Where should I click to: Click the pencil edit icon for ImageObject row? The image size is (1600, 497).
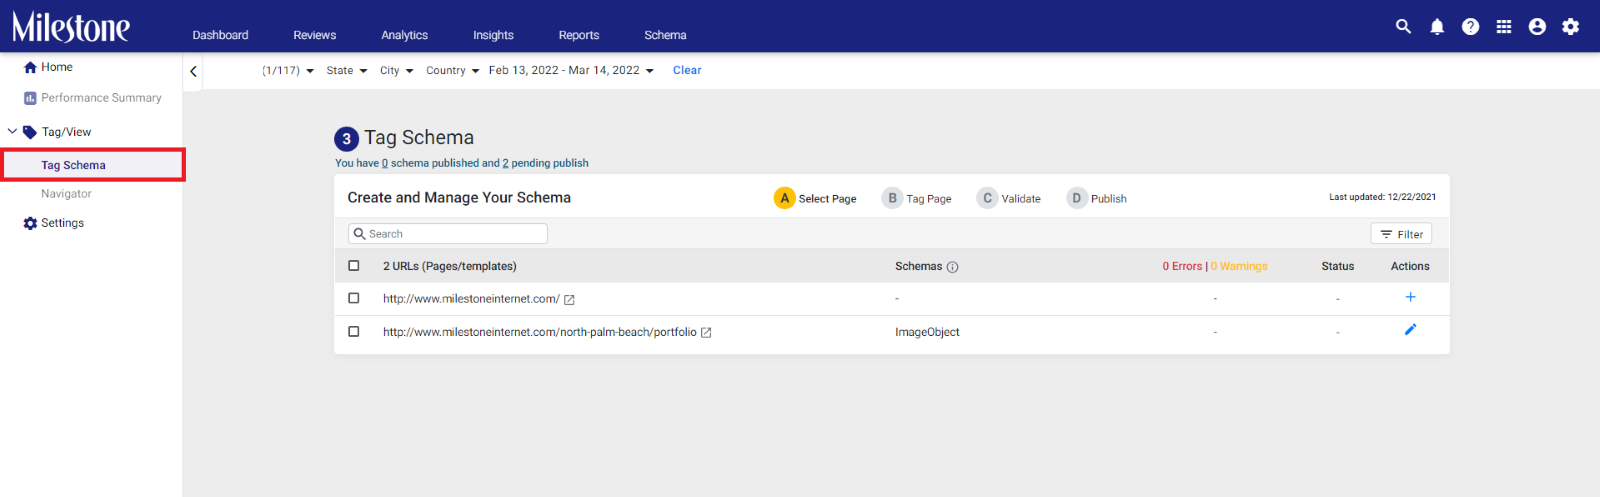[1410, 330]
